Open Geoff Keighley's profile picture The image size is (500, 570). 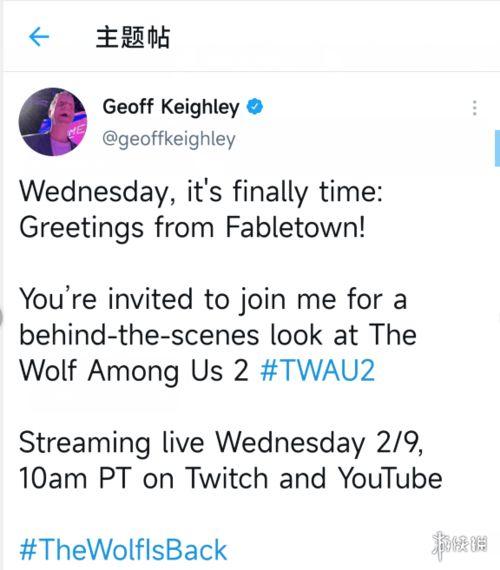tap(53, 122)
